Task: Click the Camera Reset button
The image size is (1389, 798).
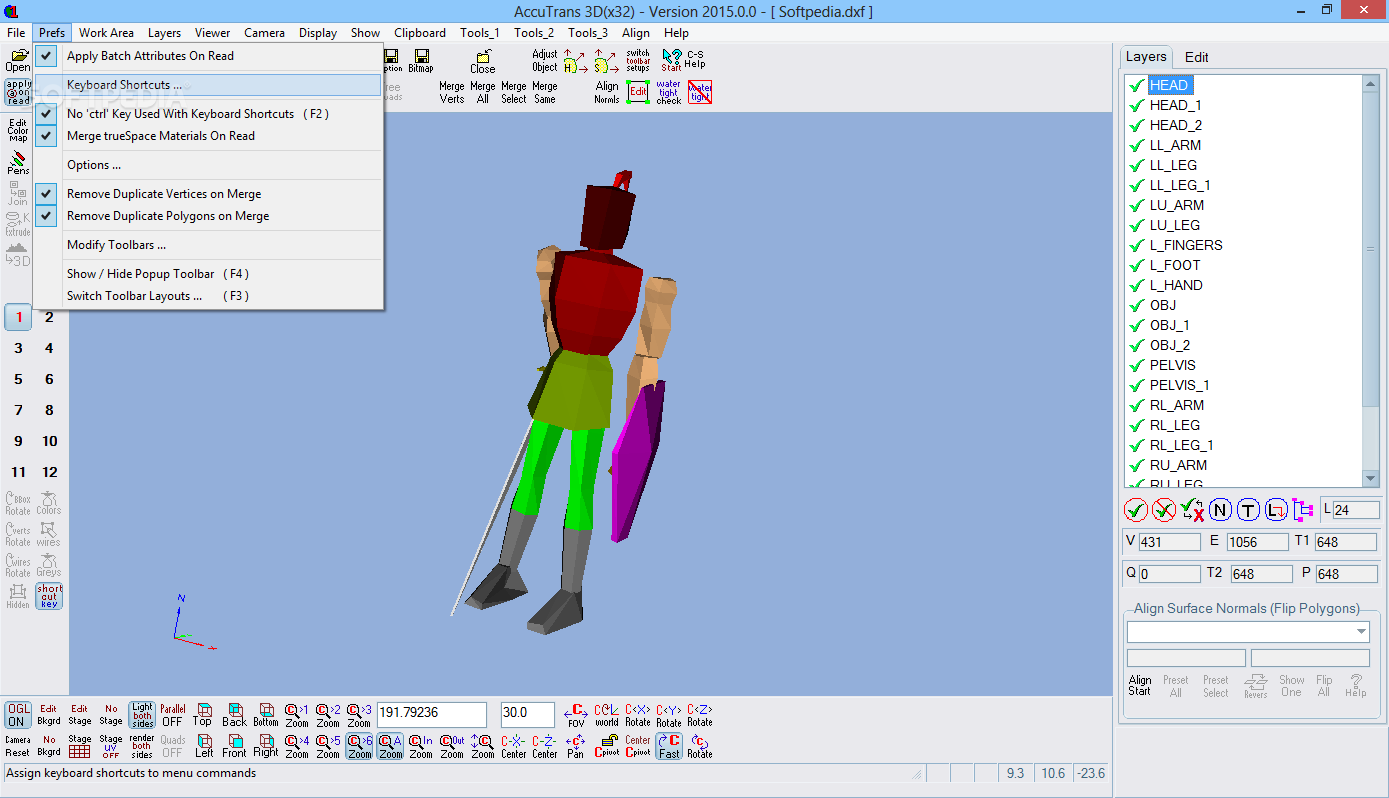Action: [x=18, y=746]
